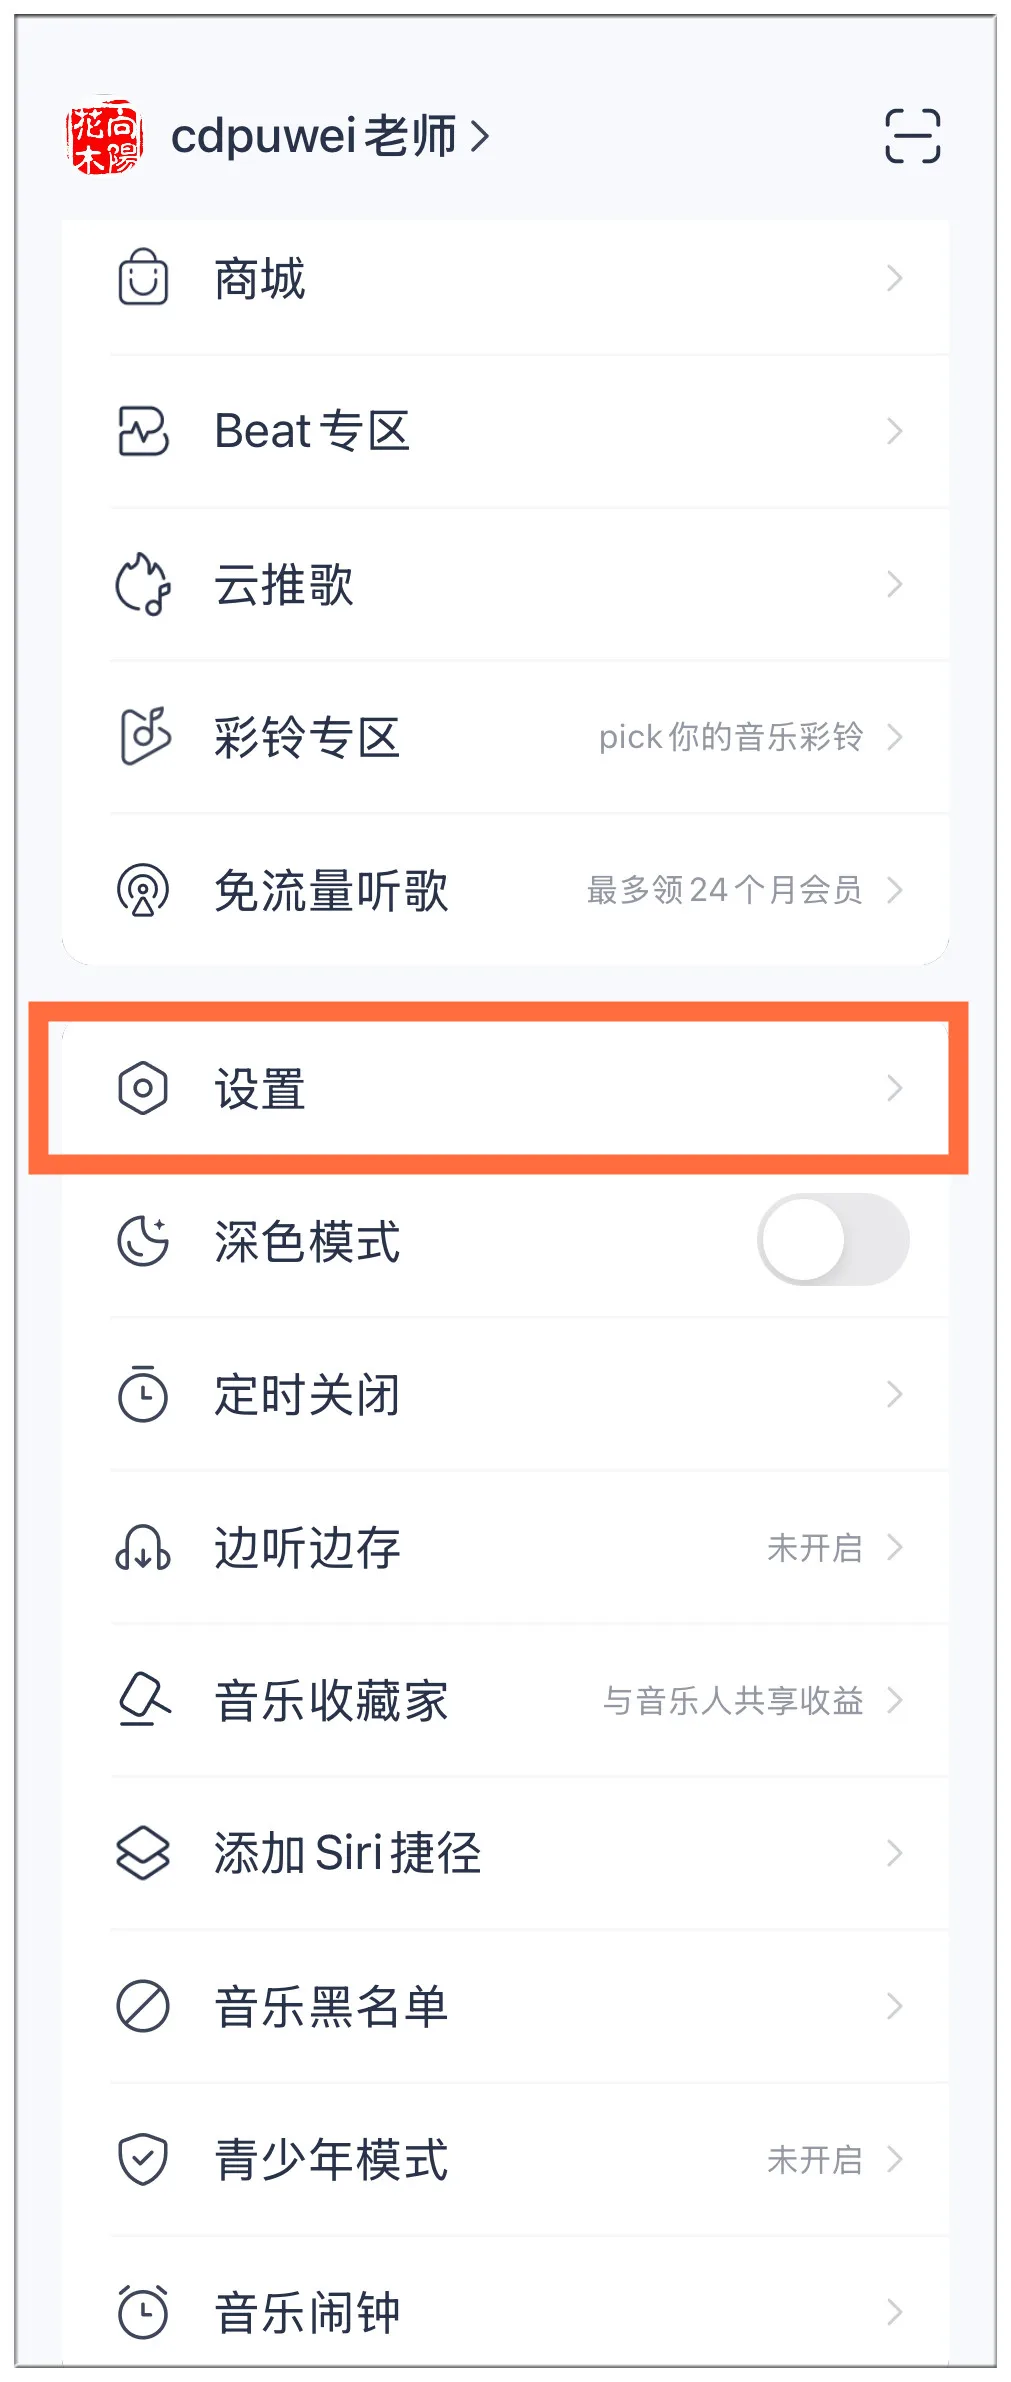Tap the 定时关闭 timer icon
This screenshot has height=2382, width=1011.
click(x=143, y=1394)
